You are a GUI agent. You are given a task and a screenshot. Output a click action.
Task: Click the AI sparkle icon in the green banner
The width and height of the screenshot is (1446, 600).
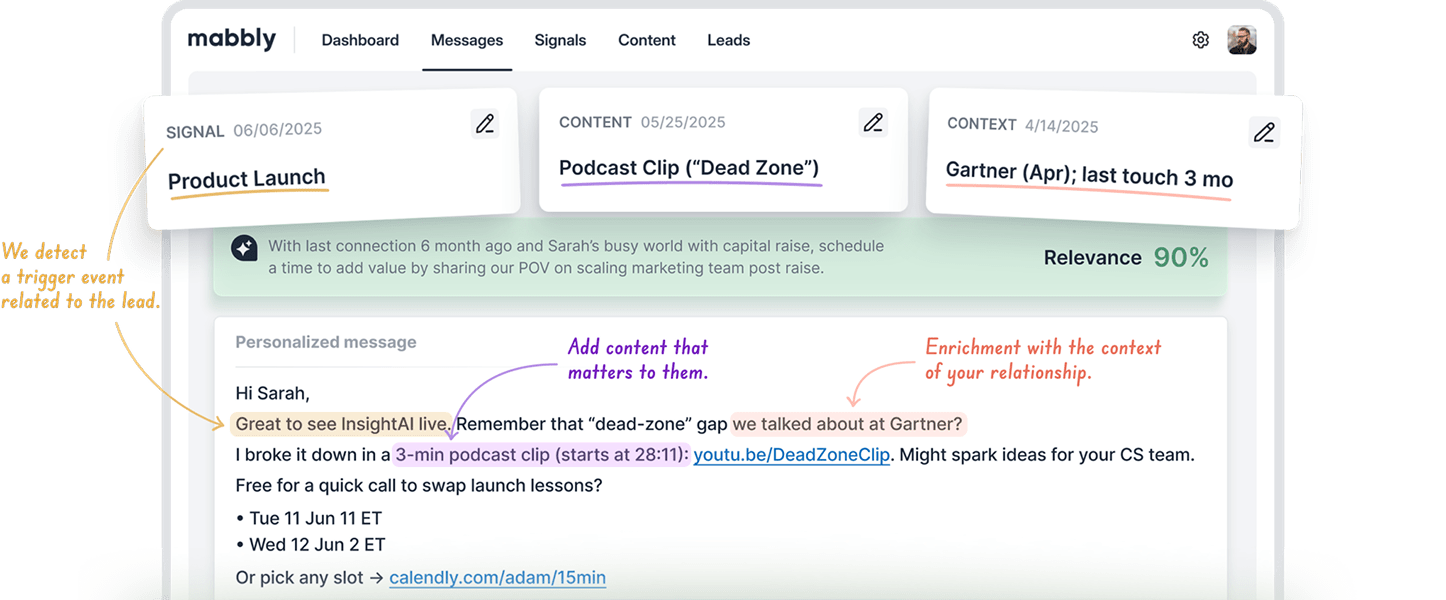point(244,248)
